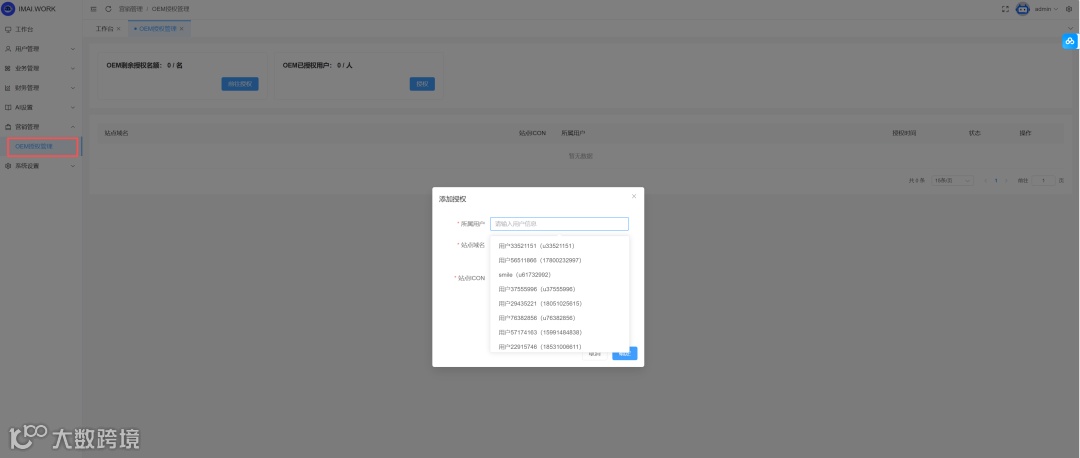Expand AI设置 in the sidebar
This screenshot has height=458, width=1080.
pos(41,107)
